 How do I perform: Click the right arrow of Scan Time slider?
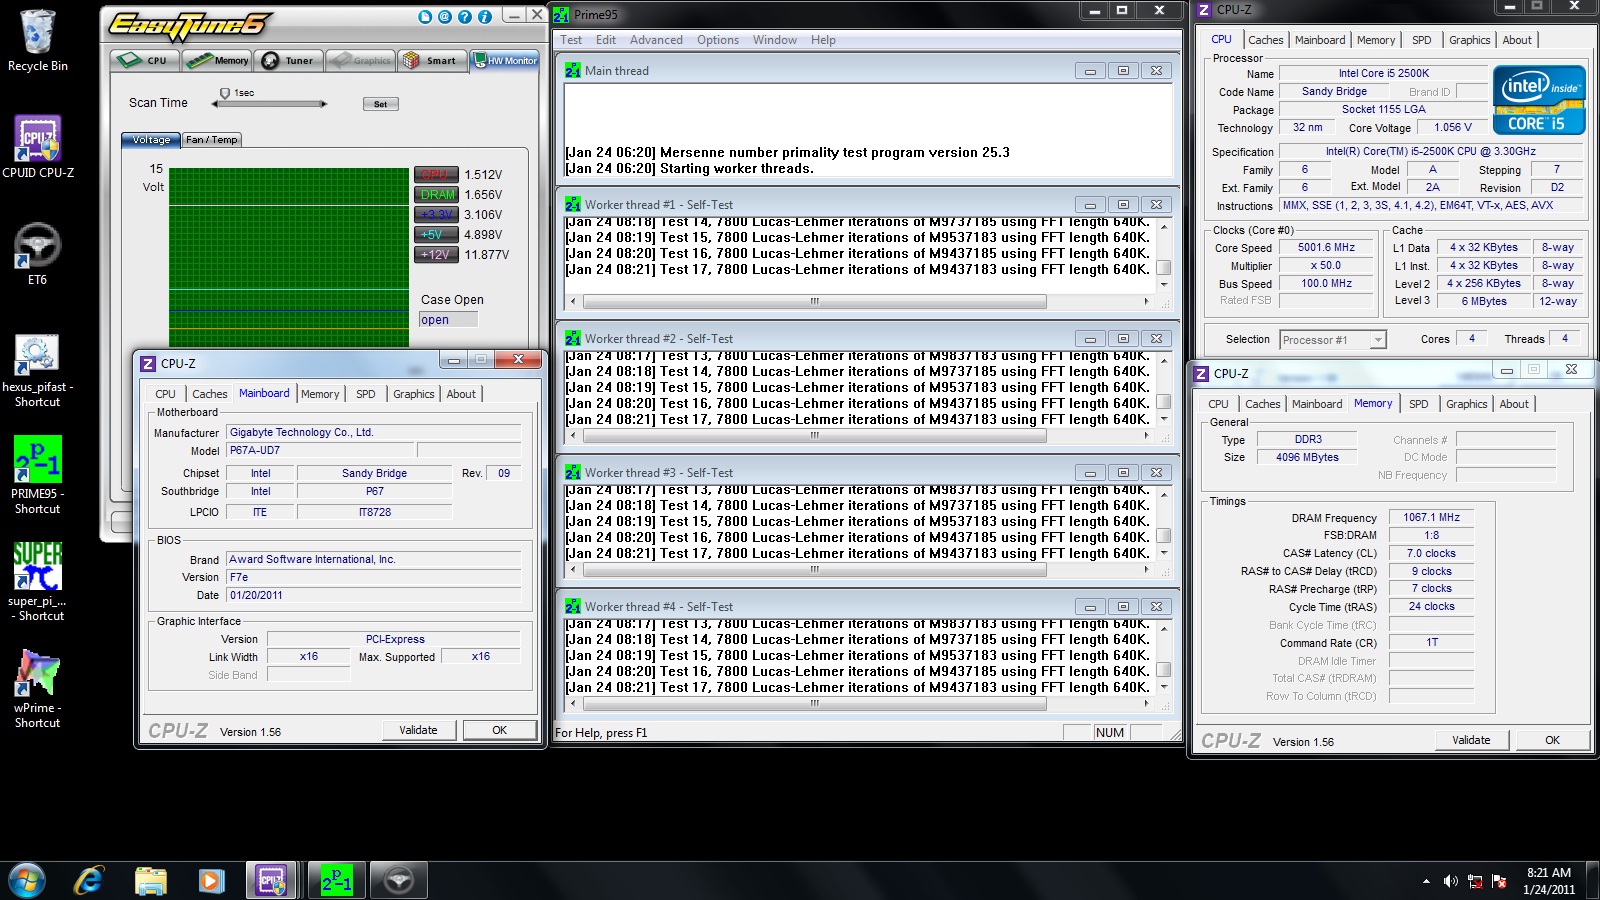[x=324, y=104]
